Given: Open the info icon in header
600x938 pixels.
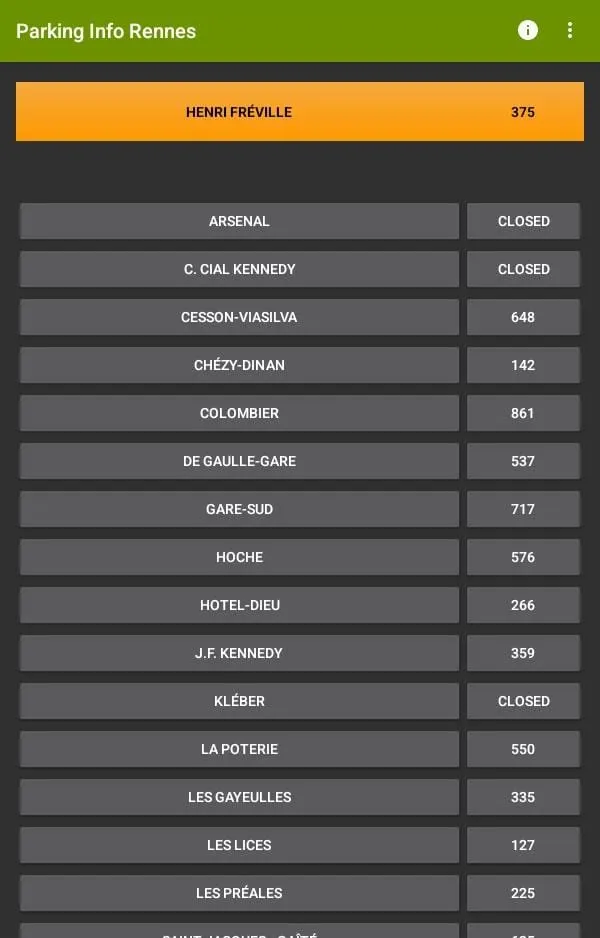Looking at the screenshot, I should [x=527, y=31].
